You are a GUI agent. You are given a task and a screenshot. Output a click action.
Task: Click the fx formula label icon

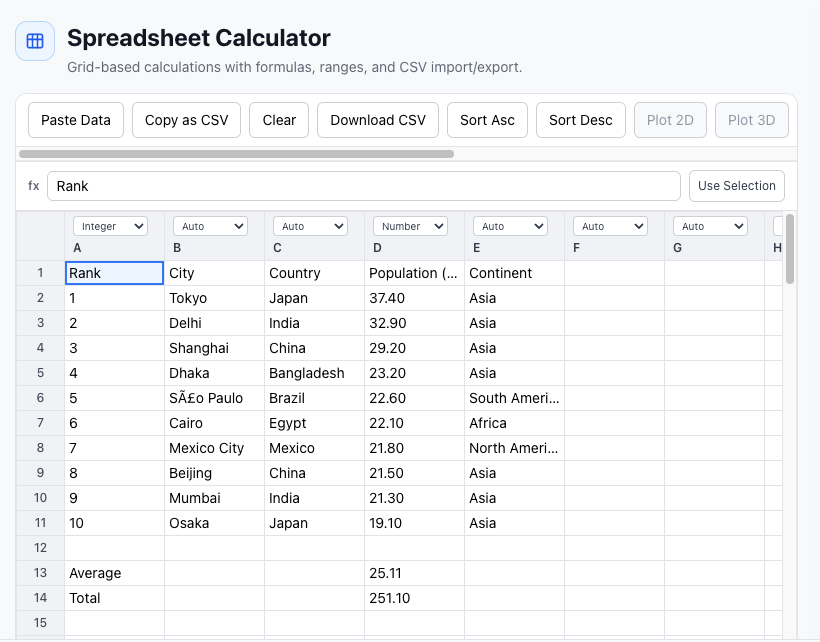pyautogui.click(x=33, y=186)
